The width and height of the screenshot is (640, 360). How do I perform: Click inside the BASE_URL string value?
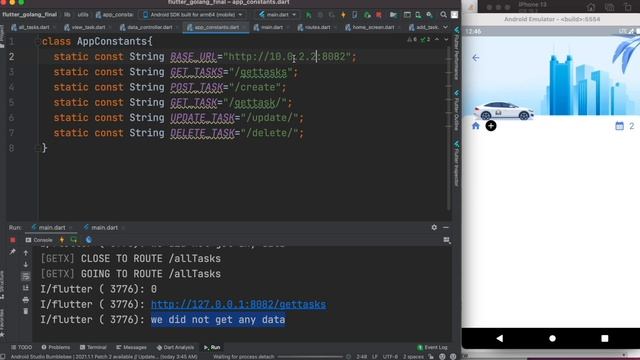coord(287,57)
